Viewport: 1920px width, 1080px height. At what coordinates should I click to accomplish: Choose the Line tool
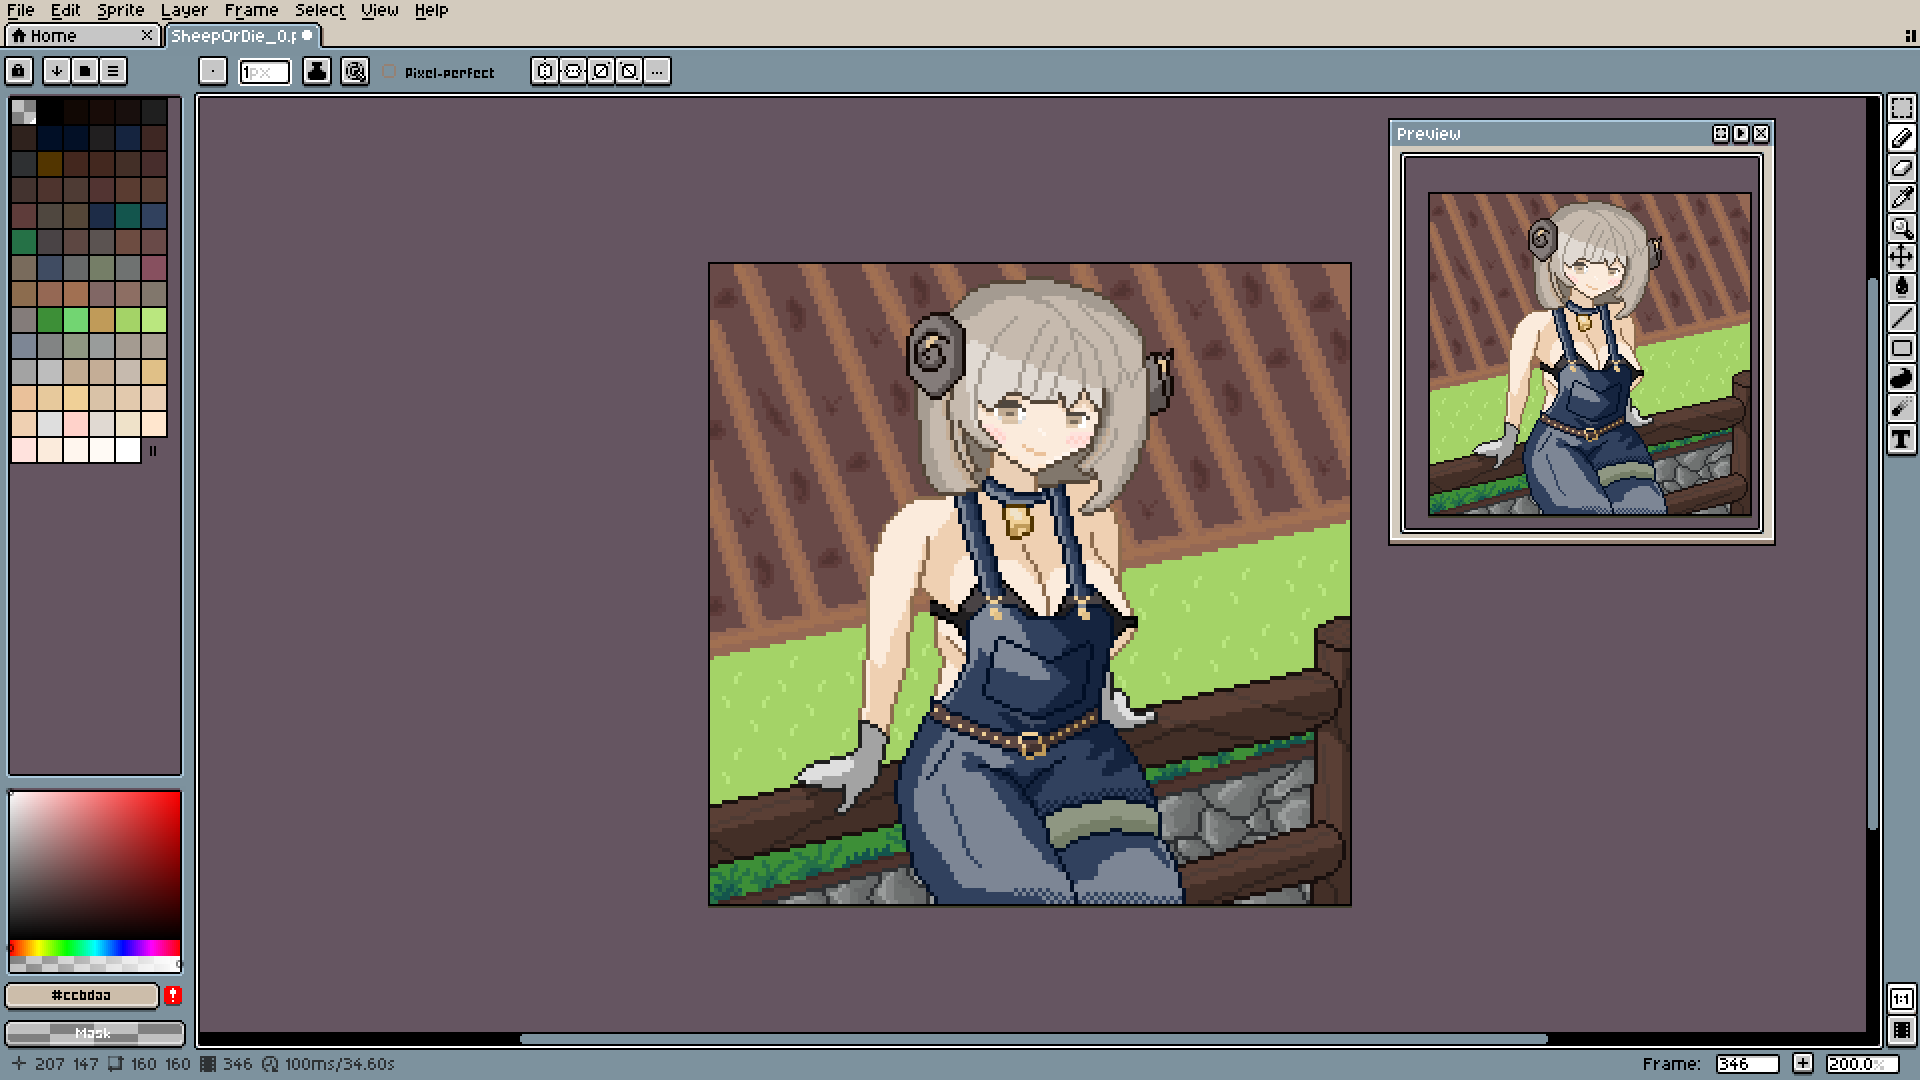point(1901,318)
